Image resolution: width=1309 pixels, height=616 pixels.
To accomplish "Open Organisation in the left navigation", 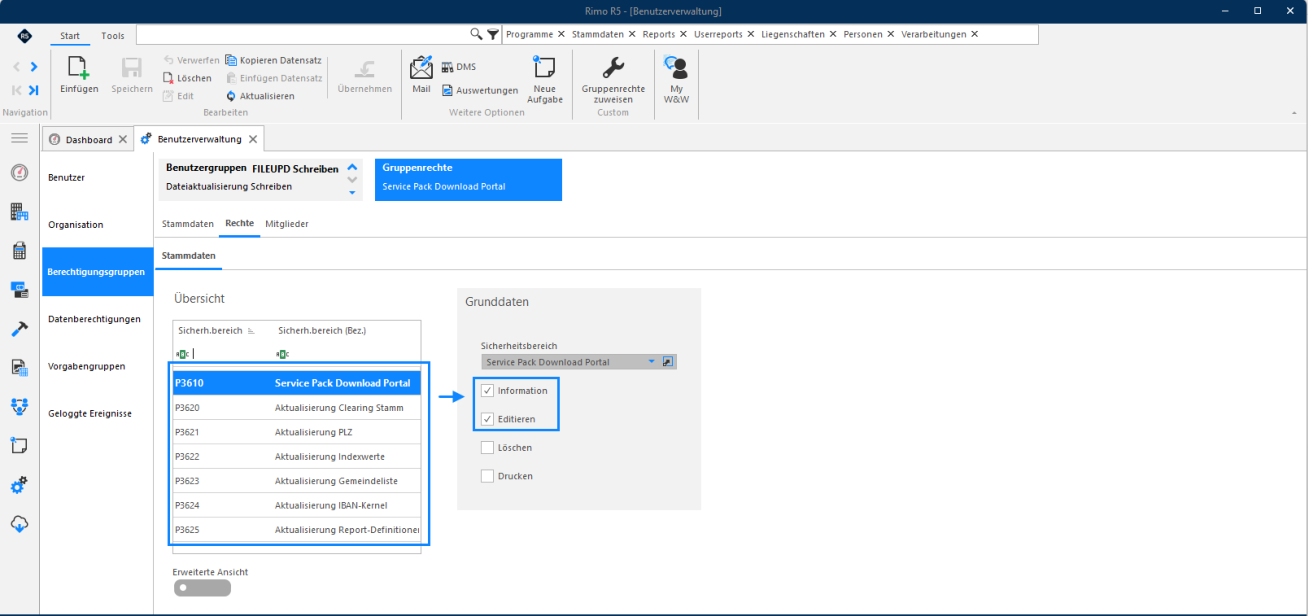I will [x=98, y=225].
